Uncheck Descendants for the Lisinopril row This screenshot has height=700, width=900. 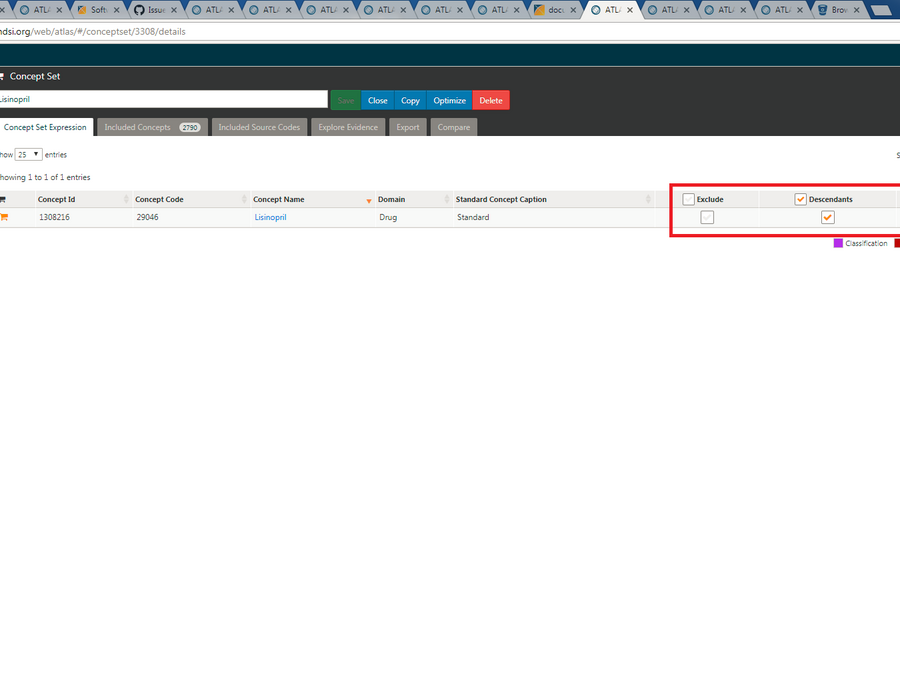828,217
